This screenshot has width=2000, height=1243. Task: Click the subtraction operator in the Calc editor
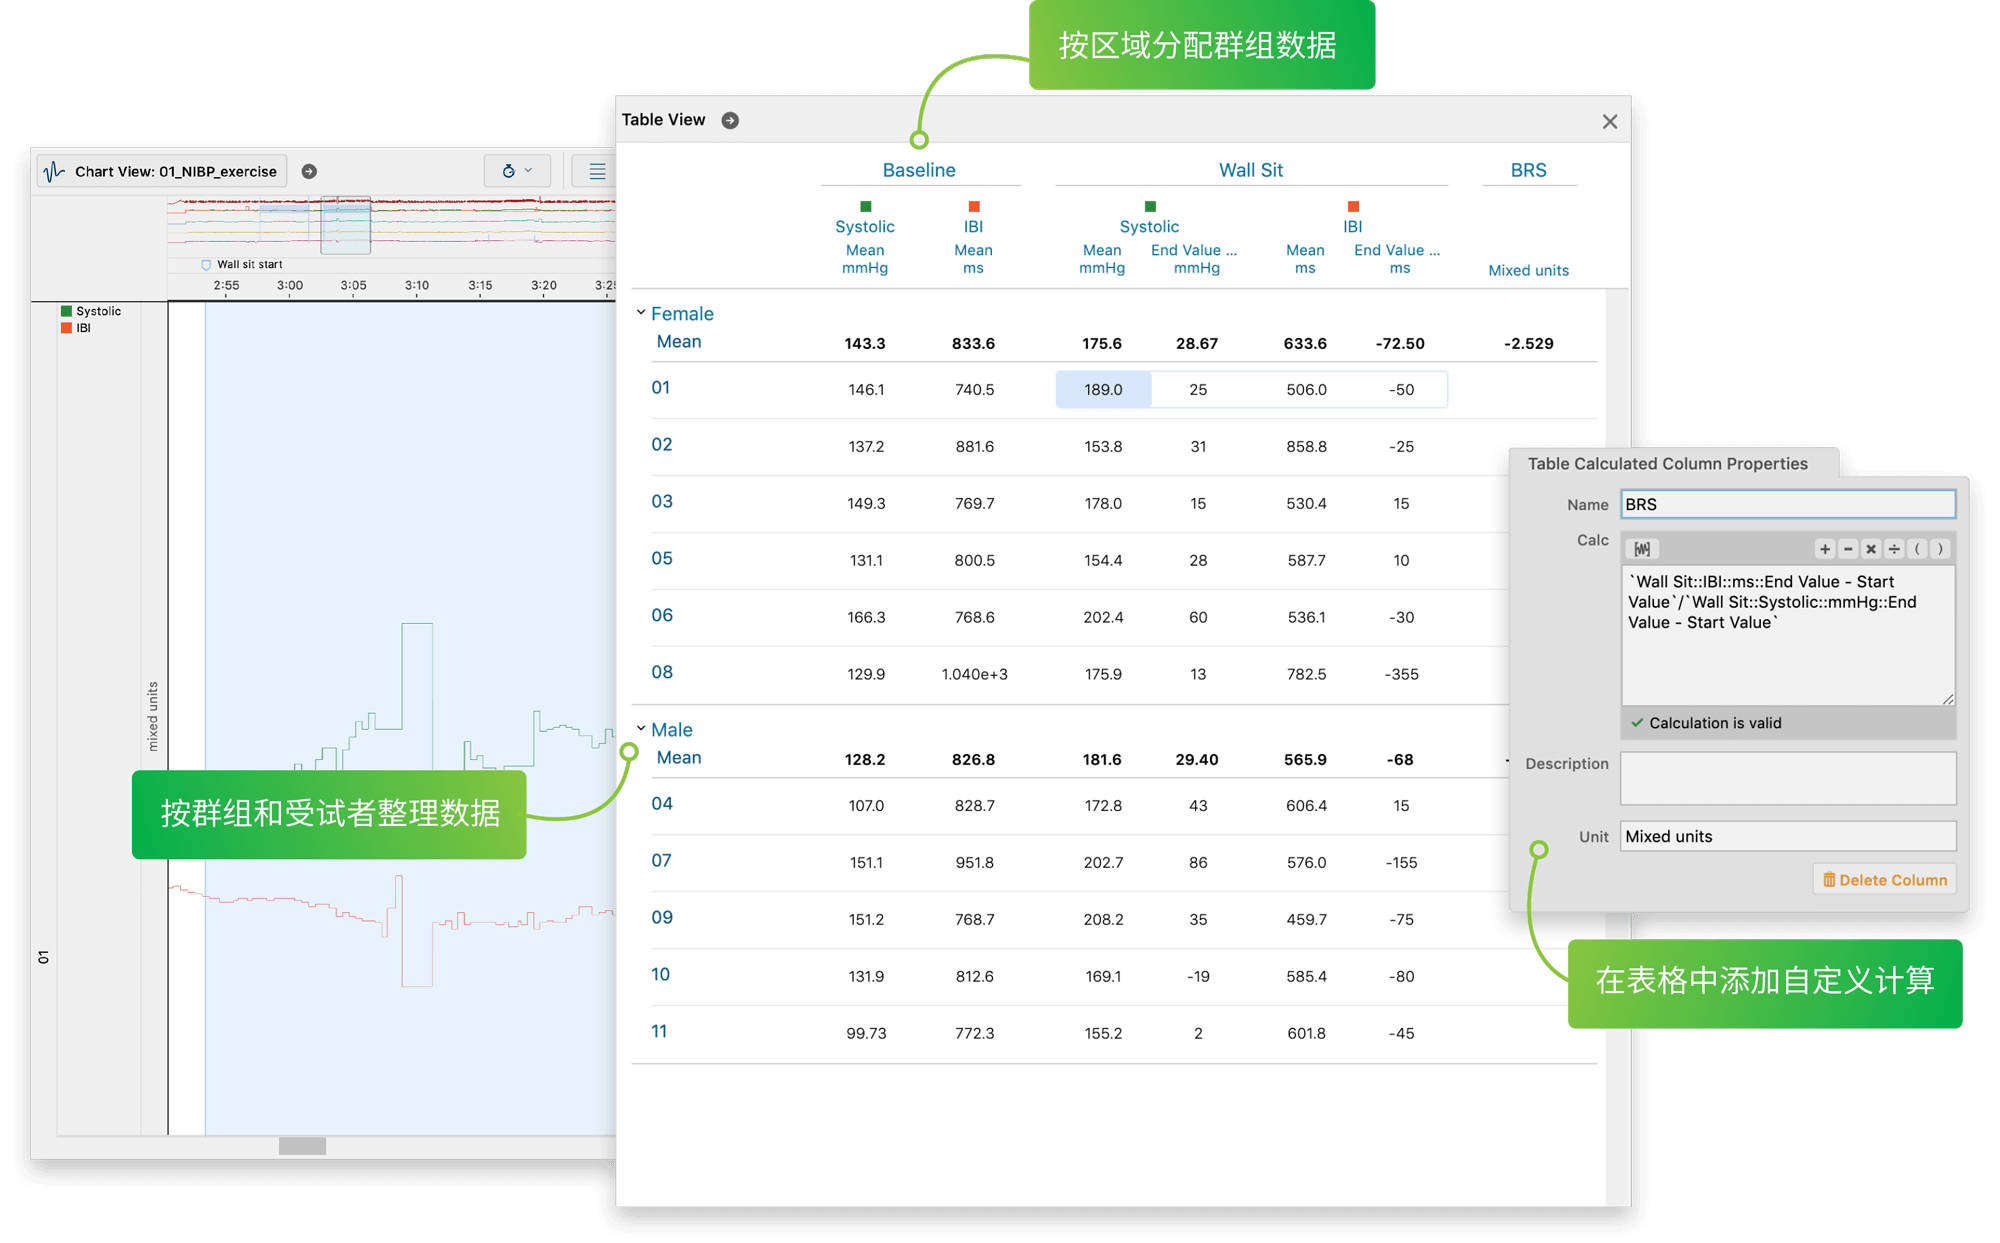[1848, 549]
